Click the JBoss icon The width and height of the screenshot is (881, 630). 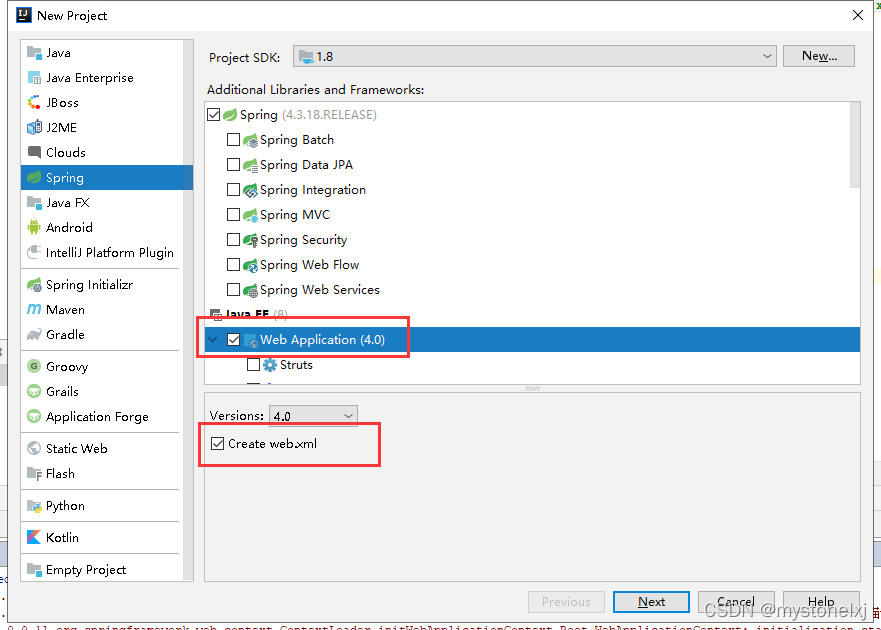(x=34, y=102)
